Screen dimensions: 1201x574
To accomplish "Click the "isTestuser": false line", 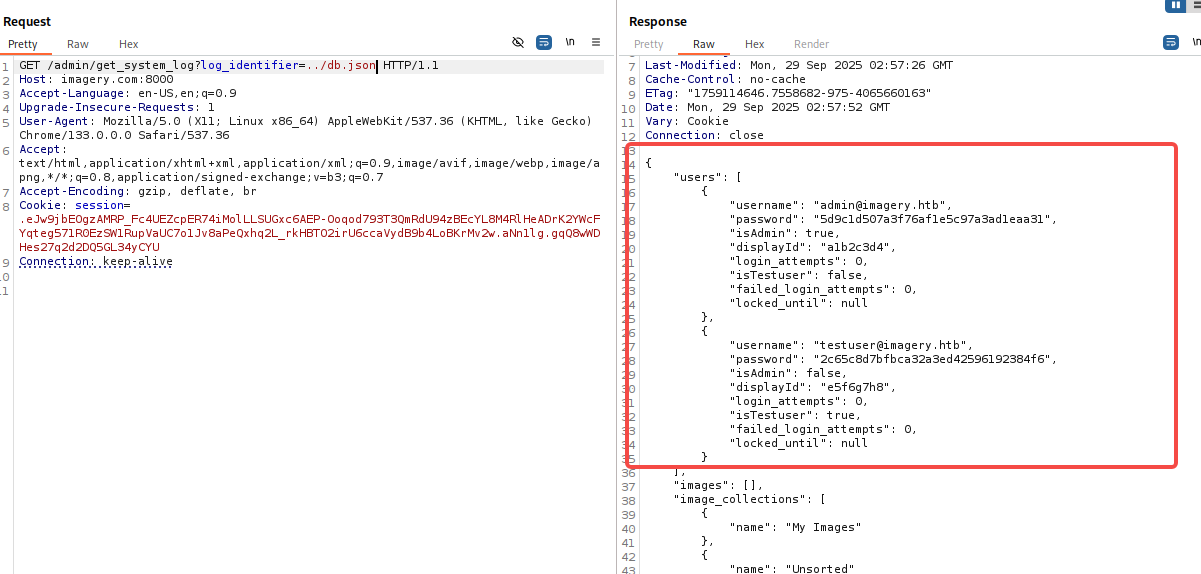I will (x=799, y=275).
